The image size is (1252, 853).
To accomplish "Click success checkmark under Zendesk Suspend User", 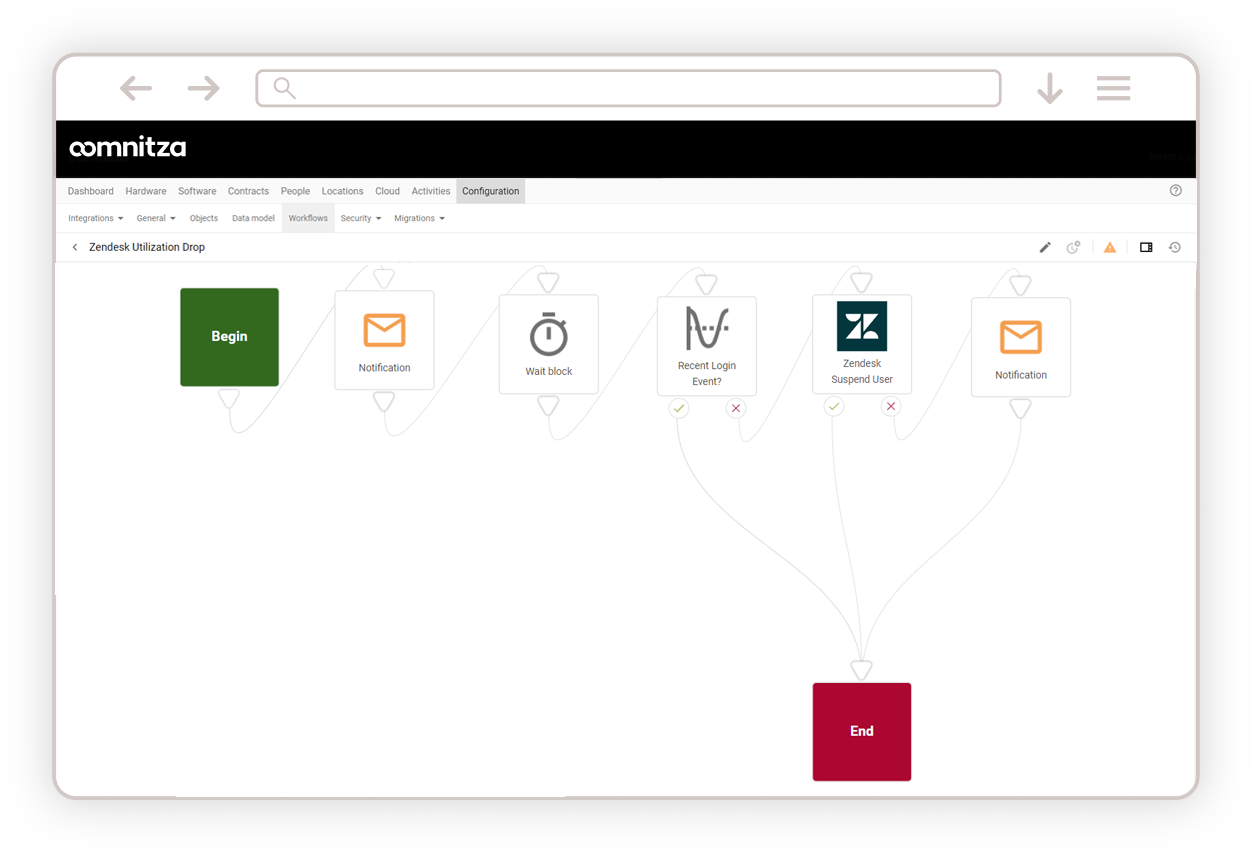I will [834, 406].
